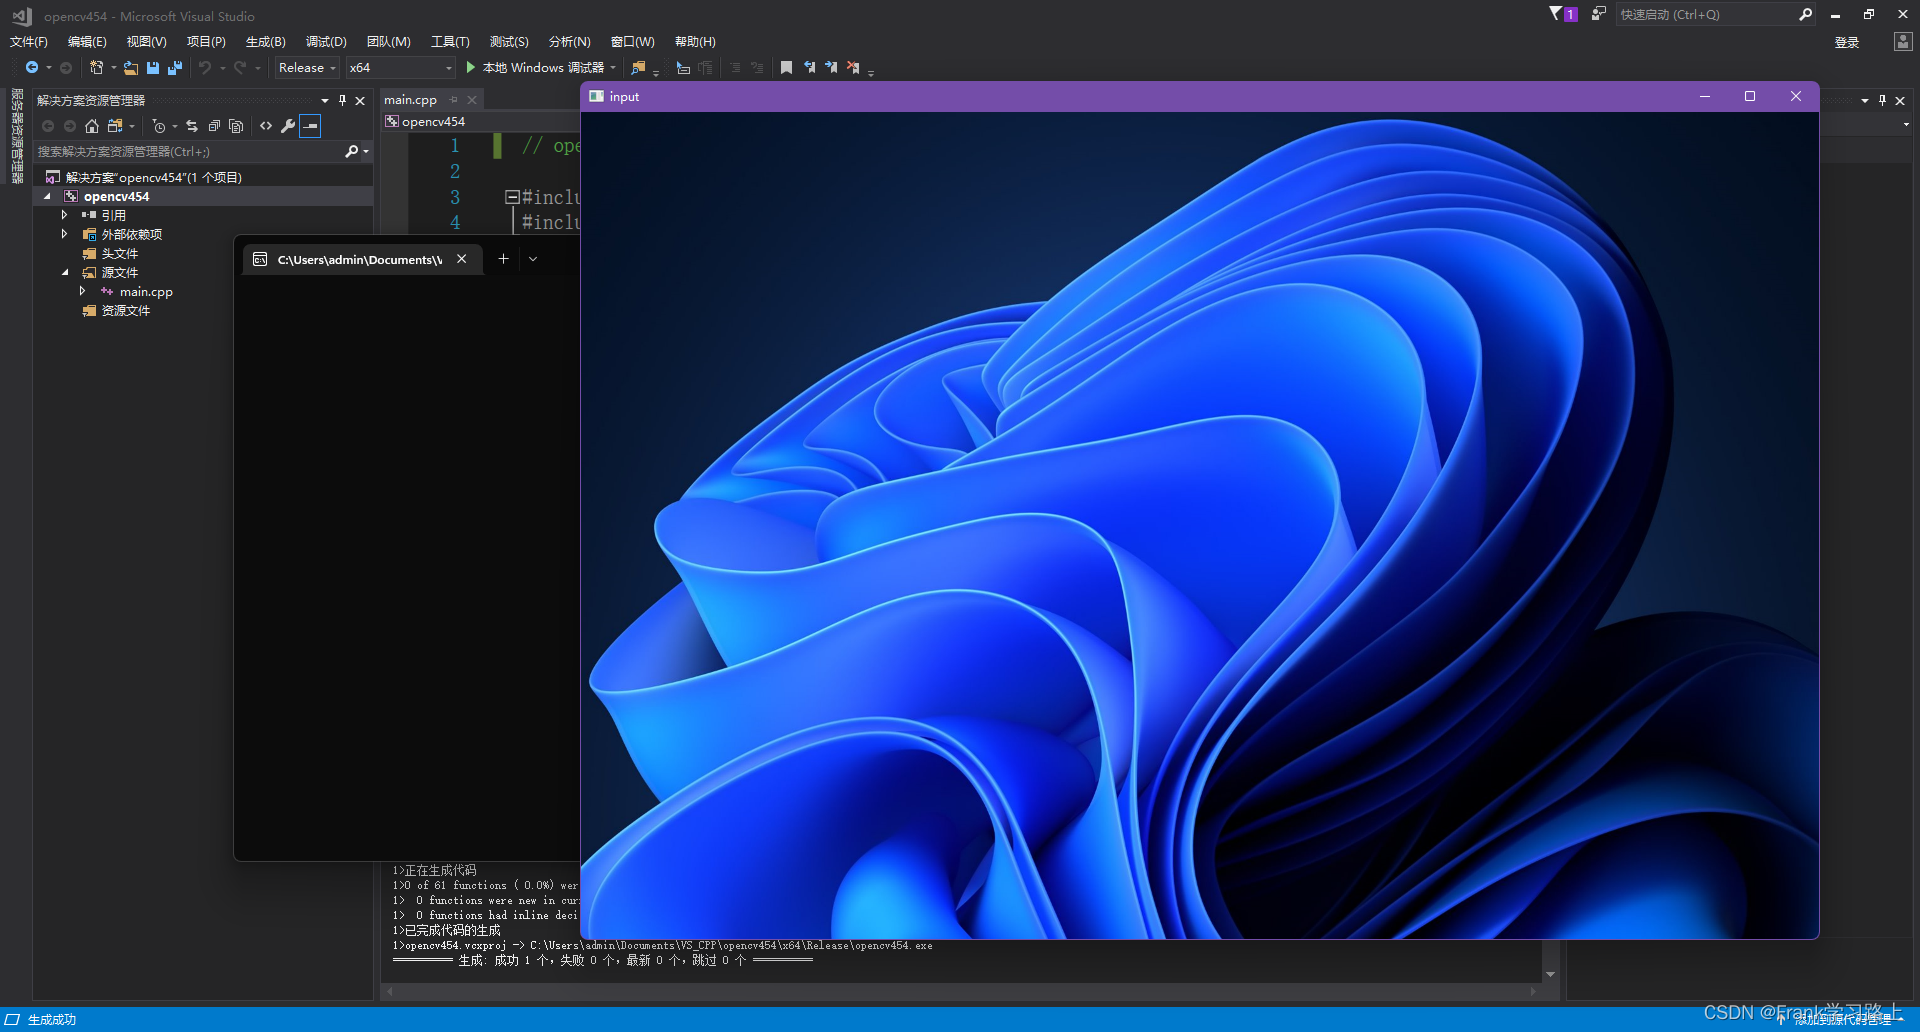Click the opencv454 scope dropdown in editor

click(x=480, y=122)
